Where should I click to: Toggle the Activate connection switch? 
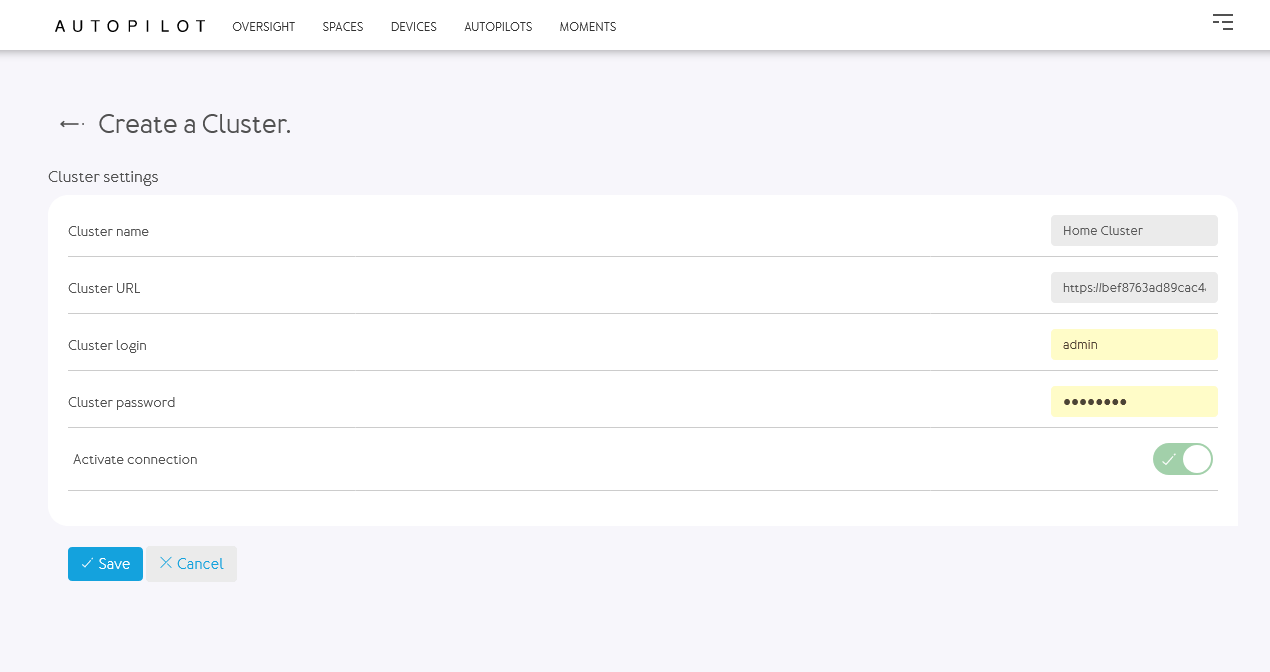point(1183,459)
